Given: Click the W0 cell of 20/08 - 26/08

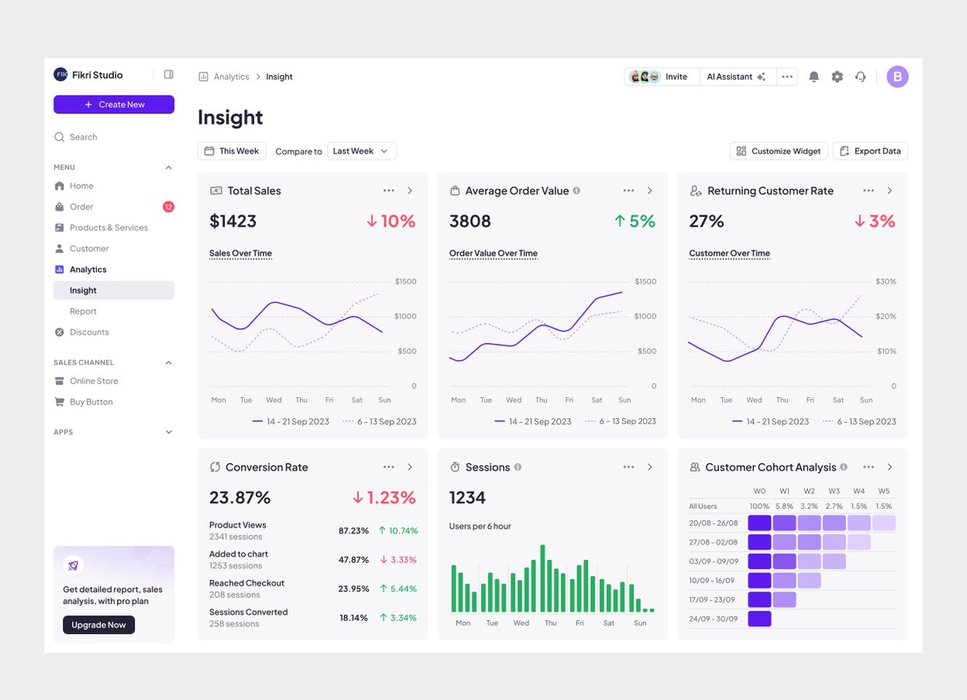Looking at the screenshot, I should (759, 523).
